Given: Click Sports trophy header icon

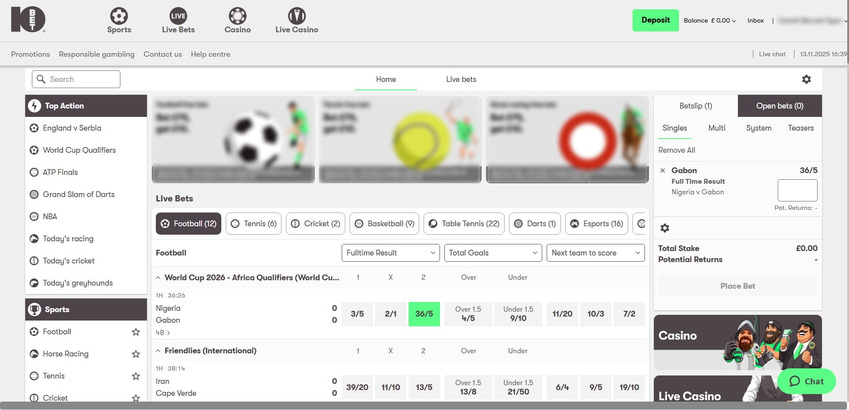Looking at the screenshot, I should click(34, 309).
